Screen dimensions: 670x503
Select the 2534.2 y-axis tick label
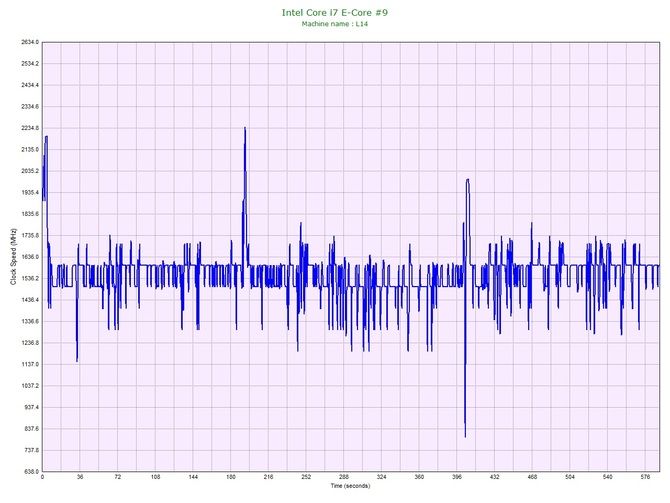point(30,64)
